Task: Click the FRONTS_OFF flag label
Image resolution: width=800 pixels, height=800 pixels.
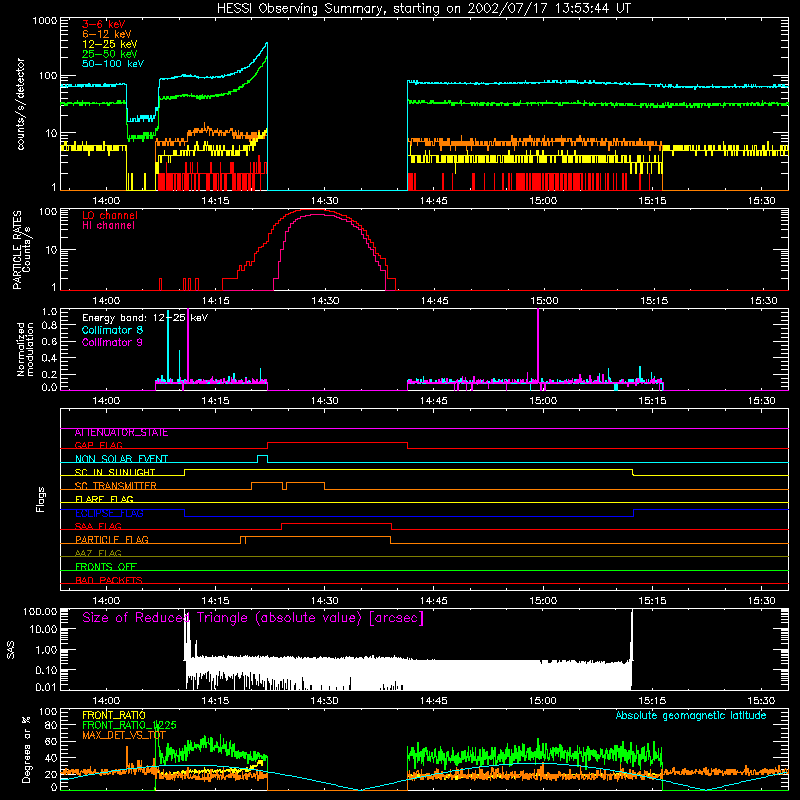Action: [106, 567]
